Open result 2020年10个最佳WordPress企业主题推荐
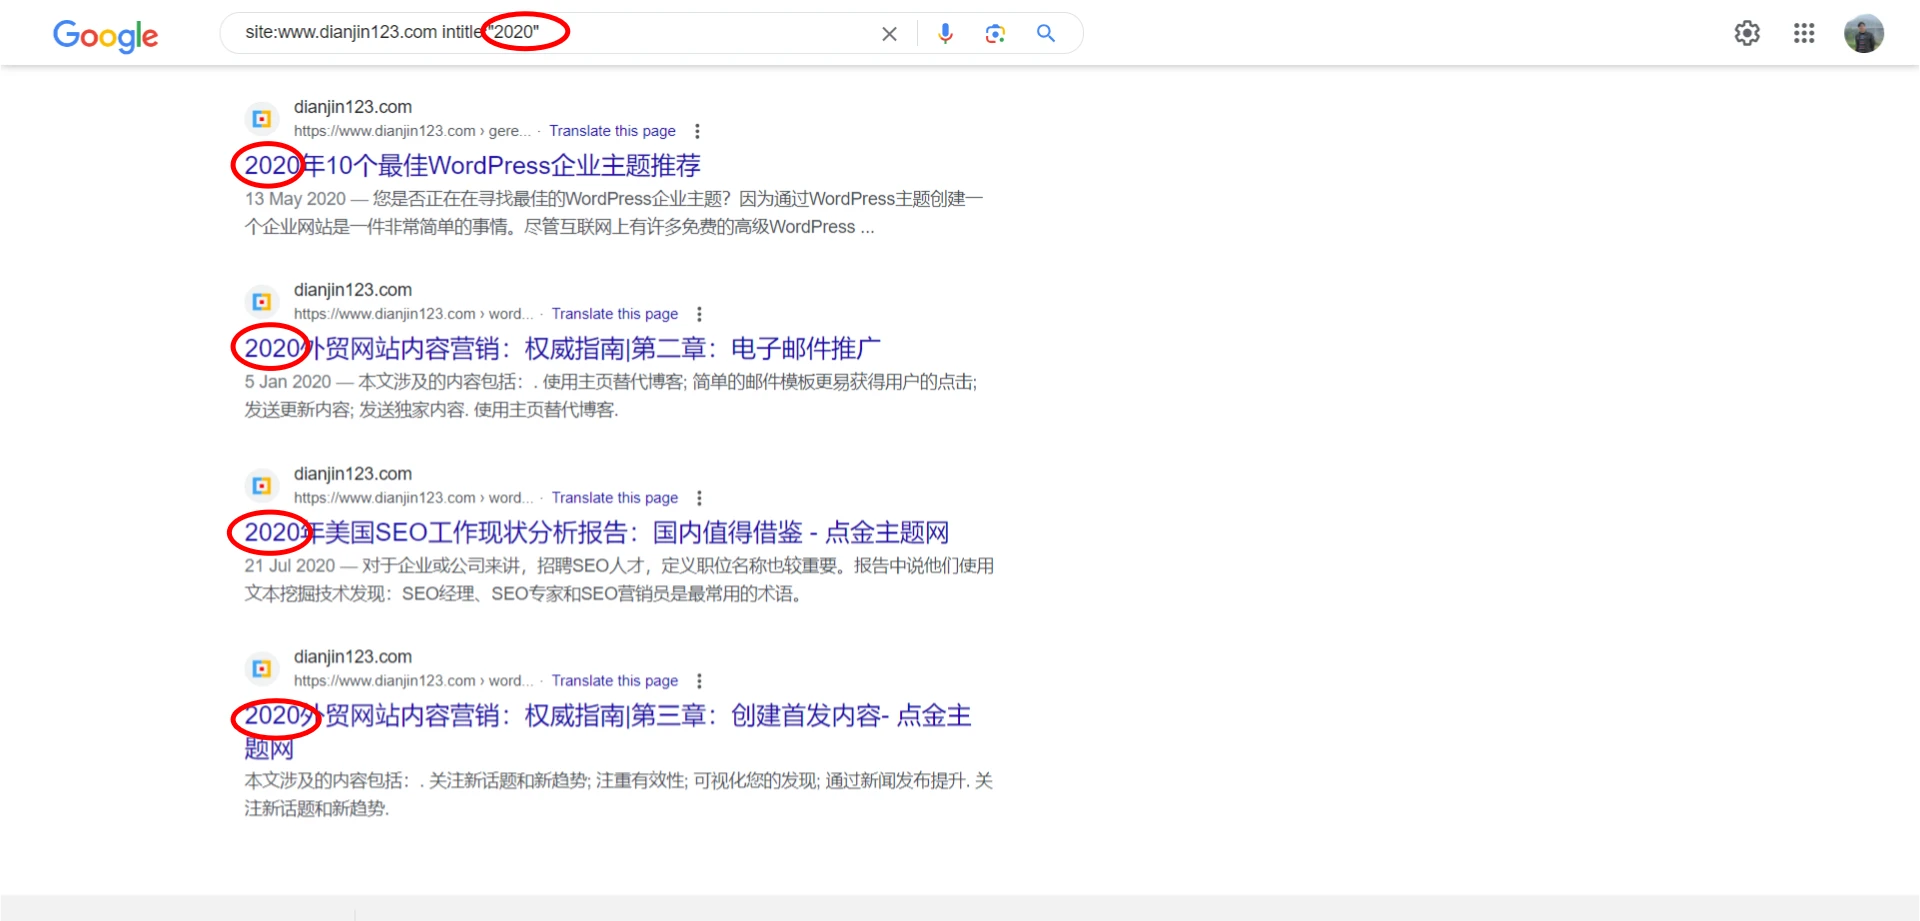1920x921 pixels. (472, 165)
